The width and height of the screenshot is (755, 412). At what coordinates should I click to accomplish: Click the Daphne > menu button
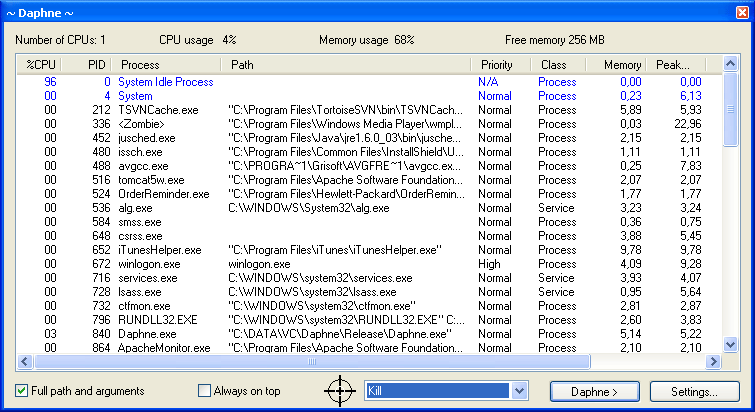coord(594,391)
